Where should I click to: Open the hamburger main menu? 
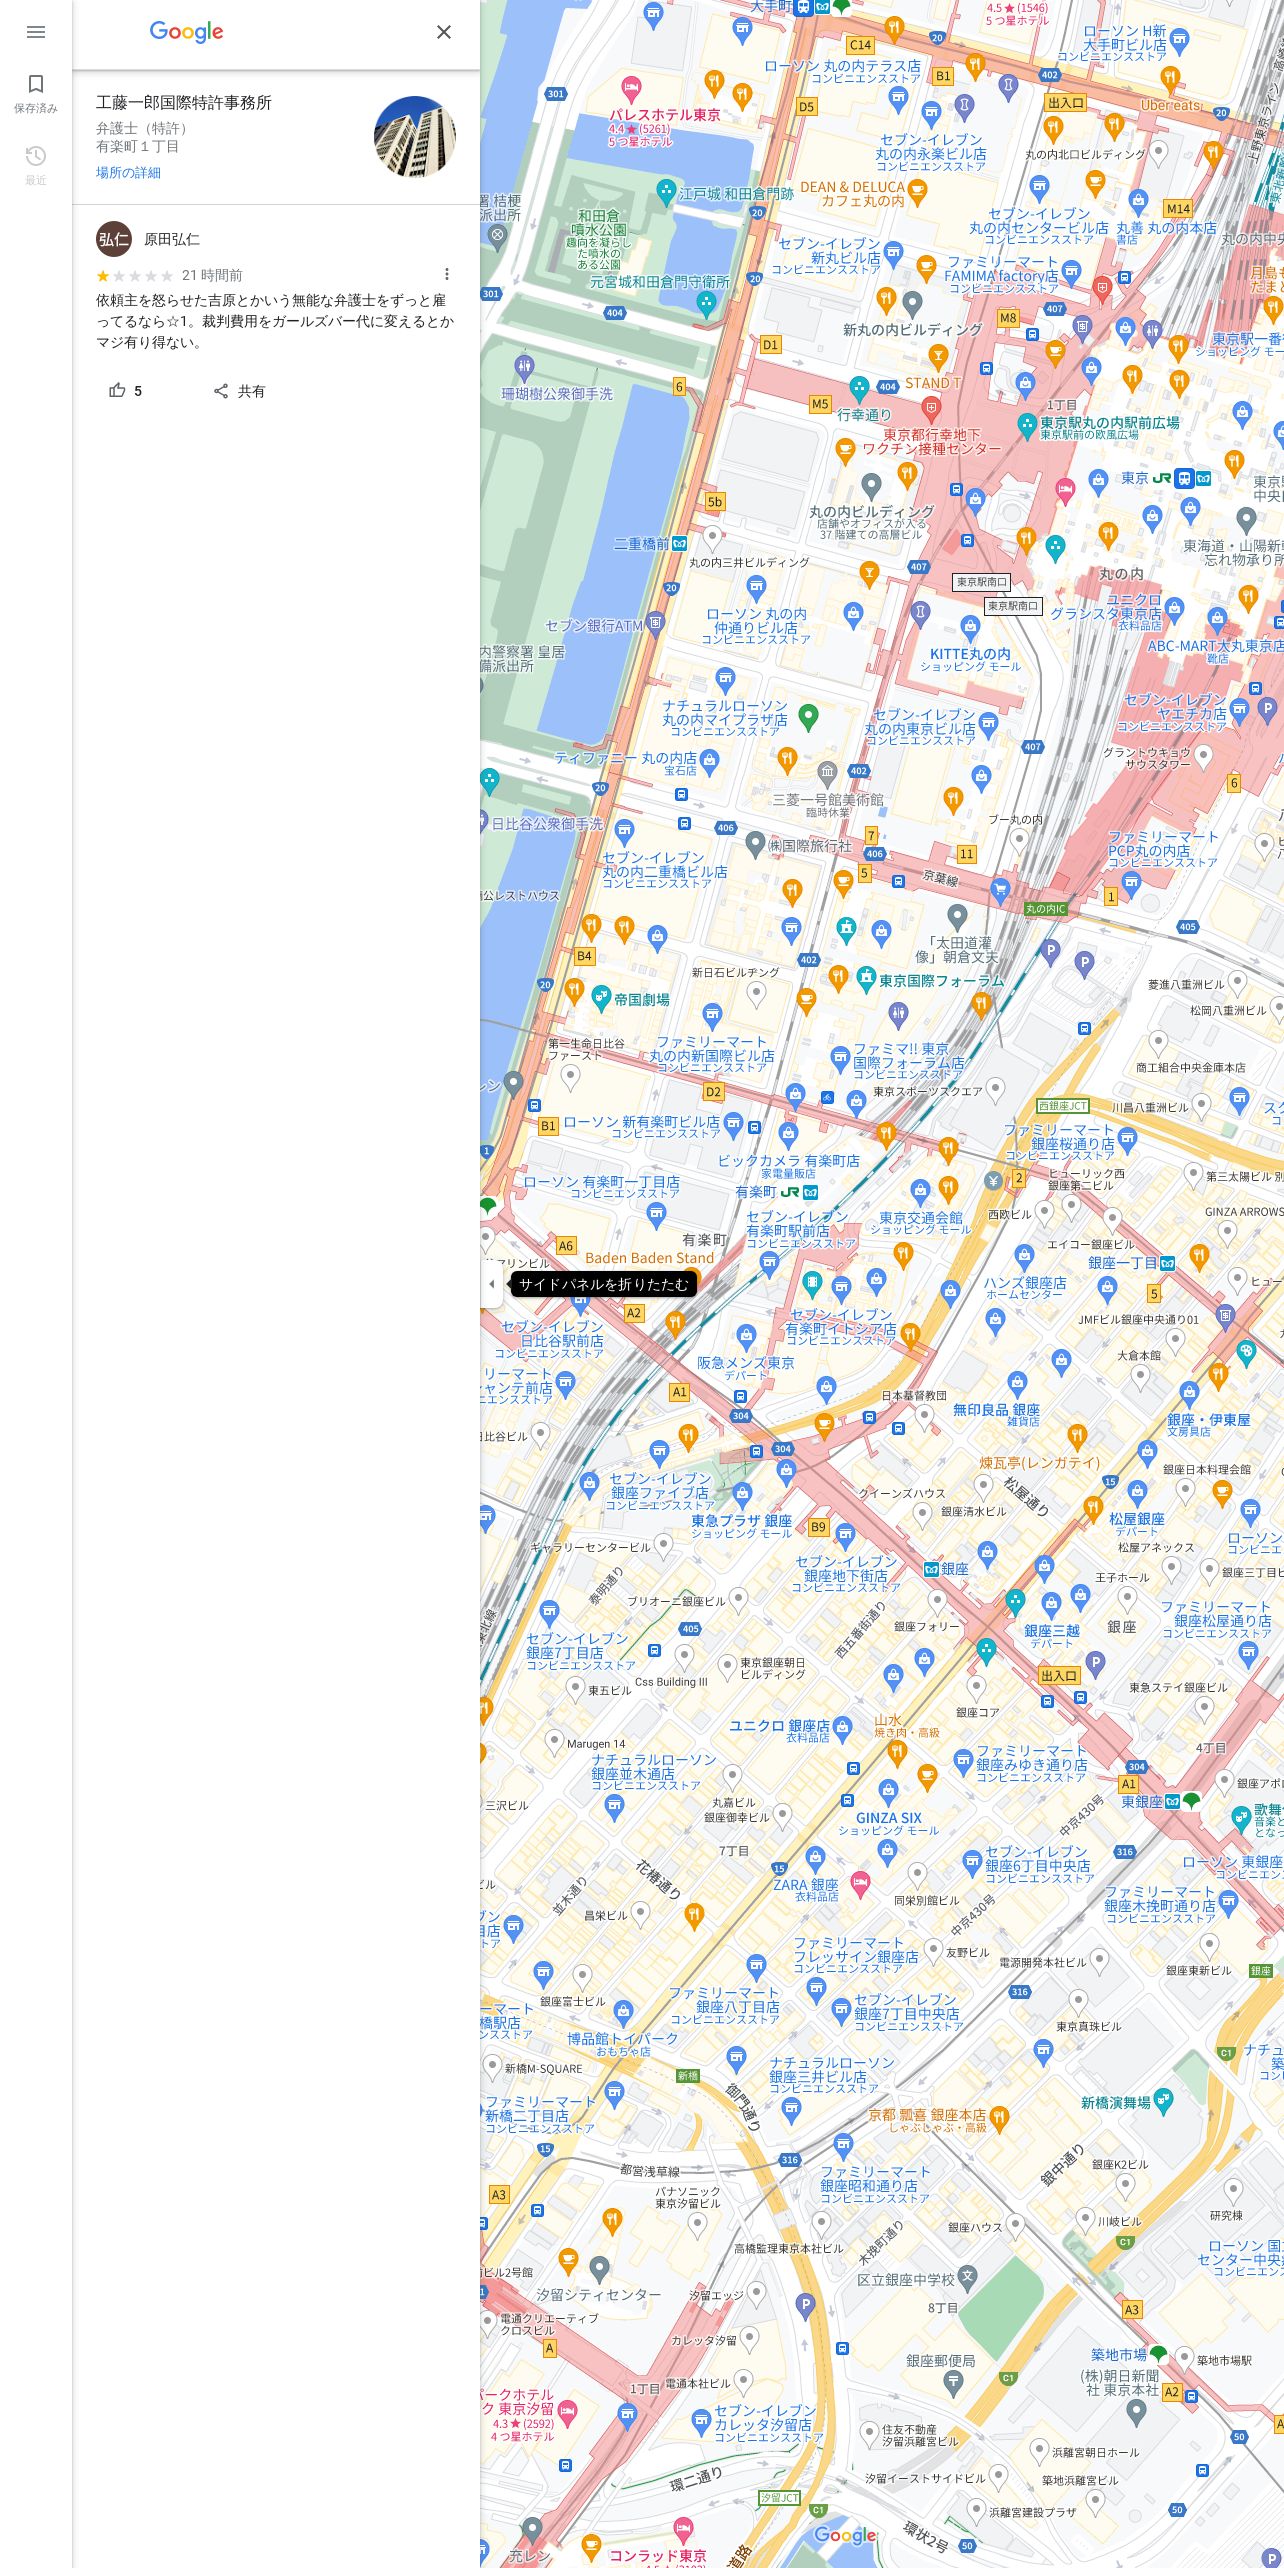[x=36, y=32]
